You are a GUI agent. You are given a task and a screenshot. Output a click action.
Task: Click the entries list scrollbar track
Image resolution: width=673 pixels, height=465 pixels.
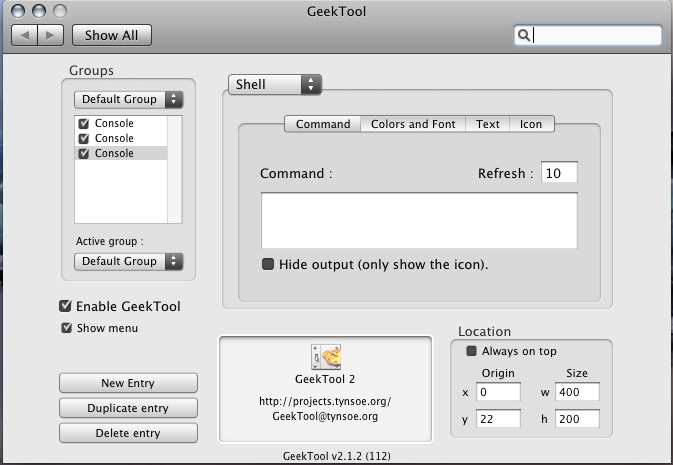point(175,169)
